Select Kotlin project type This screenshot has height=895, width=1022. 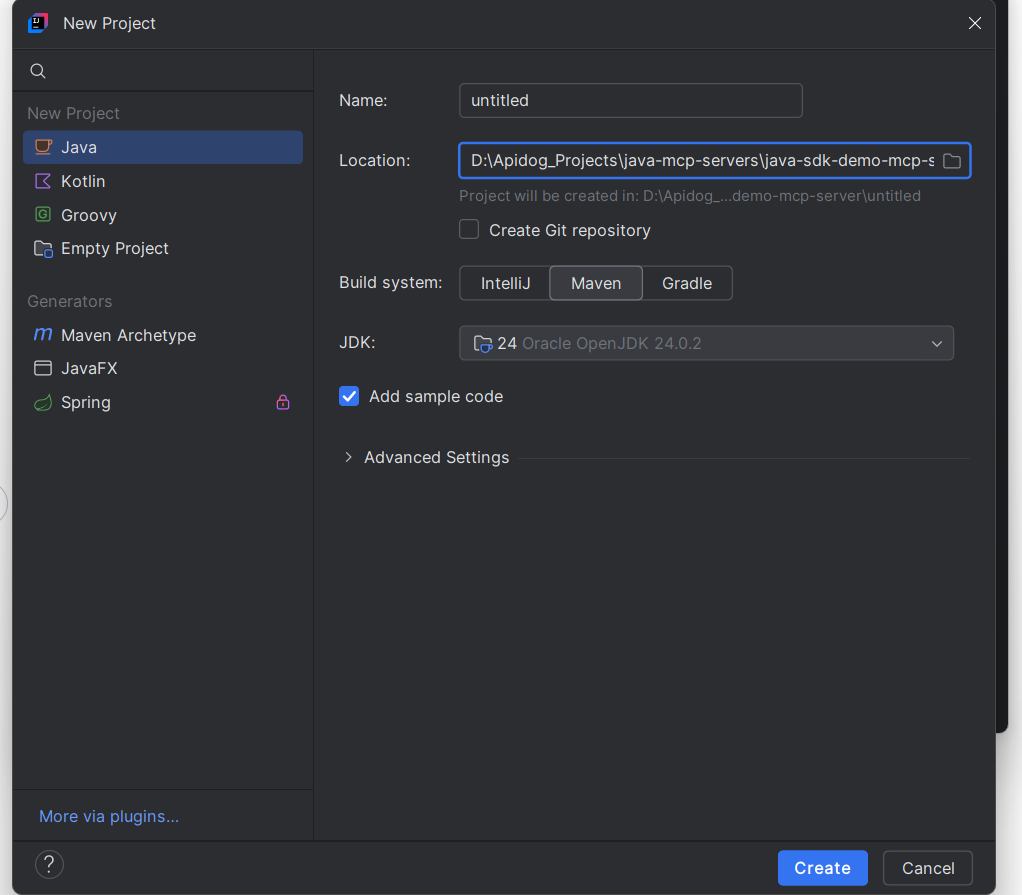click(163, 181)
